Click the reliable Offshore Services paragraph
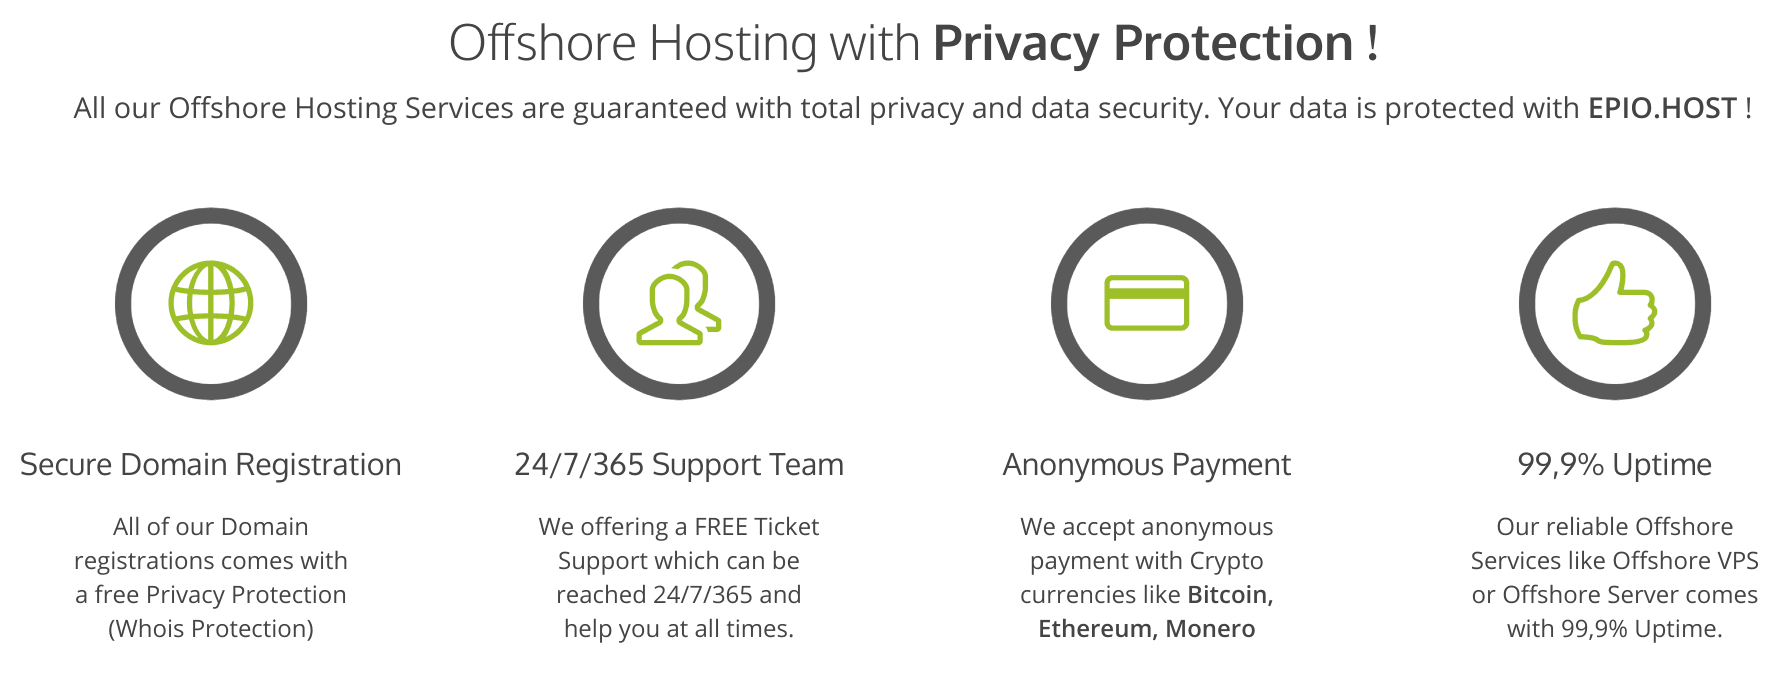Image resolution: width=1780 pixels, height=676 pixels. 1615,578
